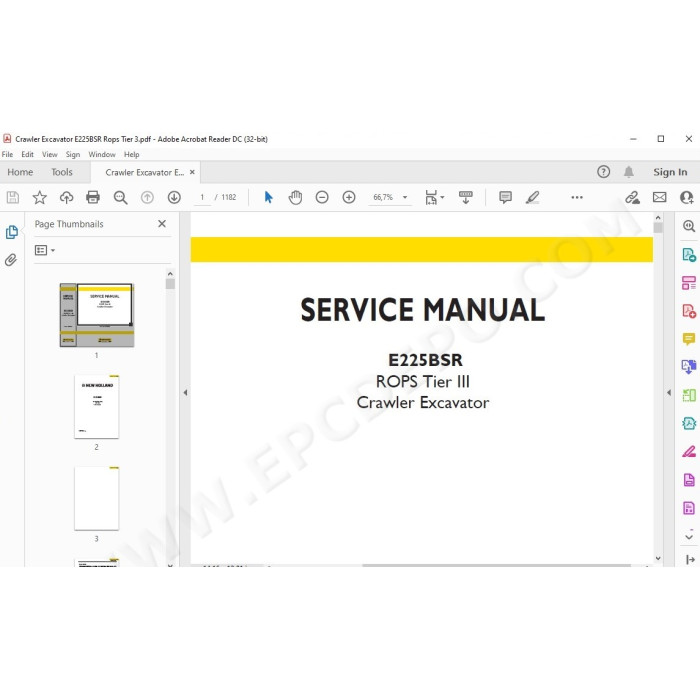Open the Help menu

pyautogui.click(x=132, y=154)
